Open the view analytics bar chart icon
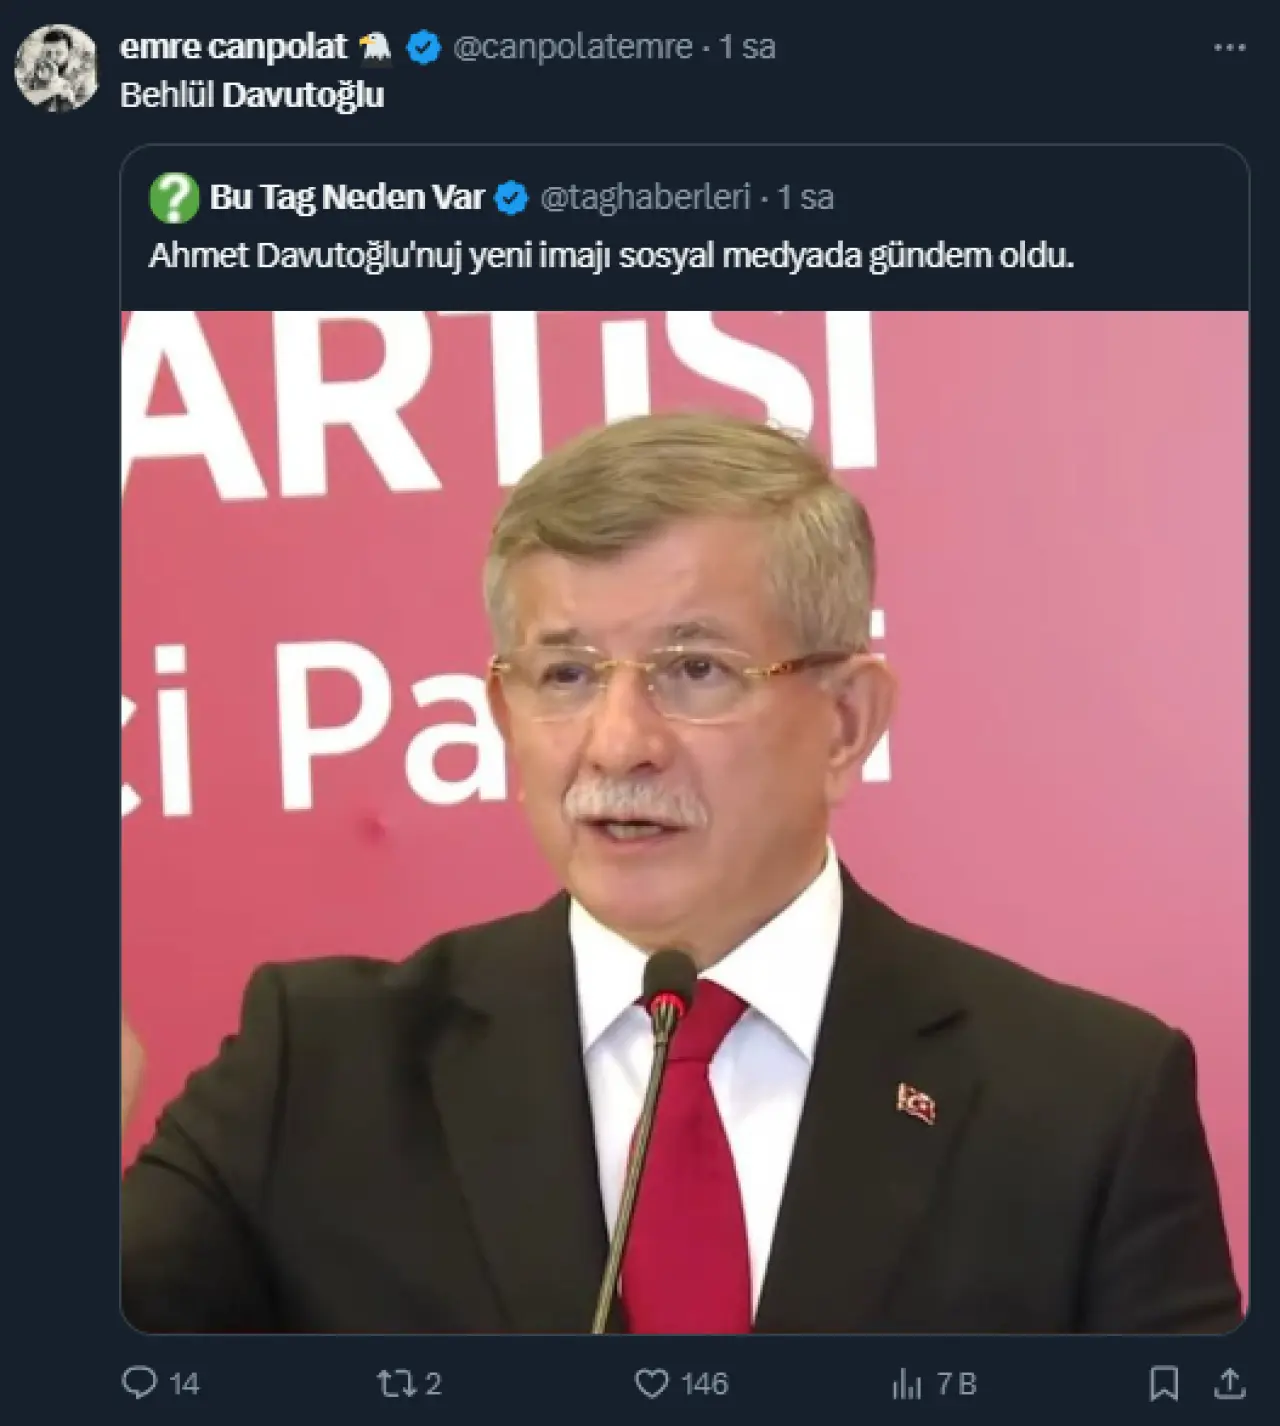1280x1426 pixels. pos(906,1383)
